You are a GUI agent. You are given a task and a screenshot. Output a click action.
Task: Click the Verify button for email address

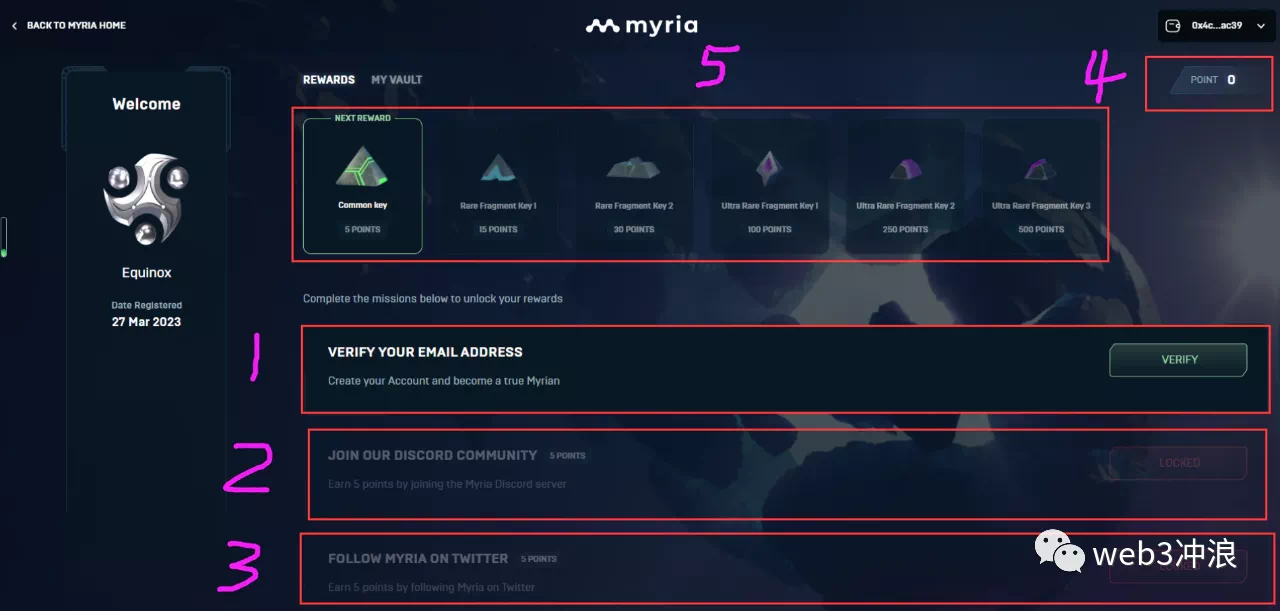1179,360
